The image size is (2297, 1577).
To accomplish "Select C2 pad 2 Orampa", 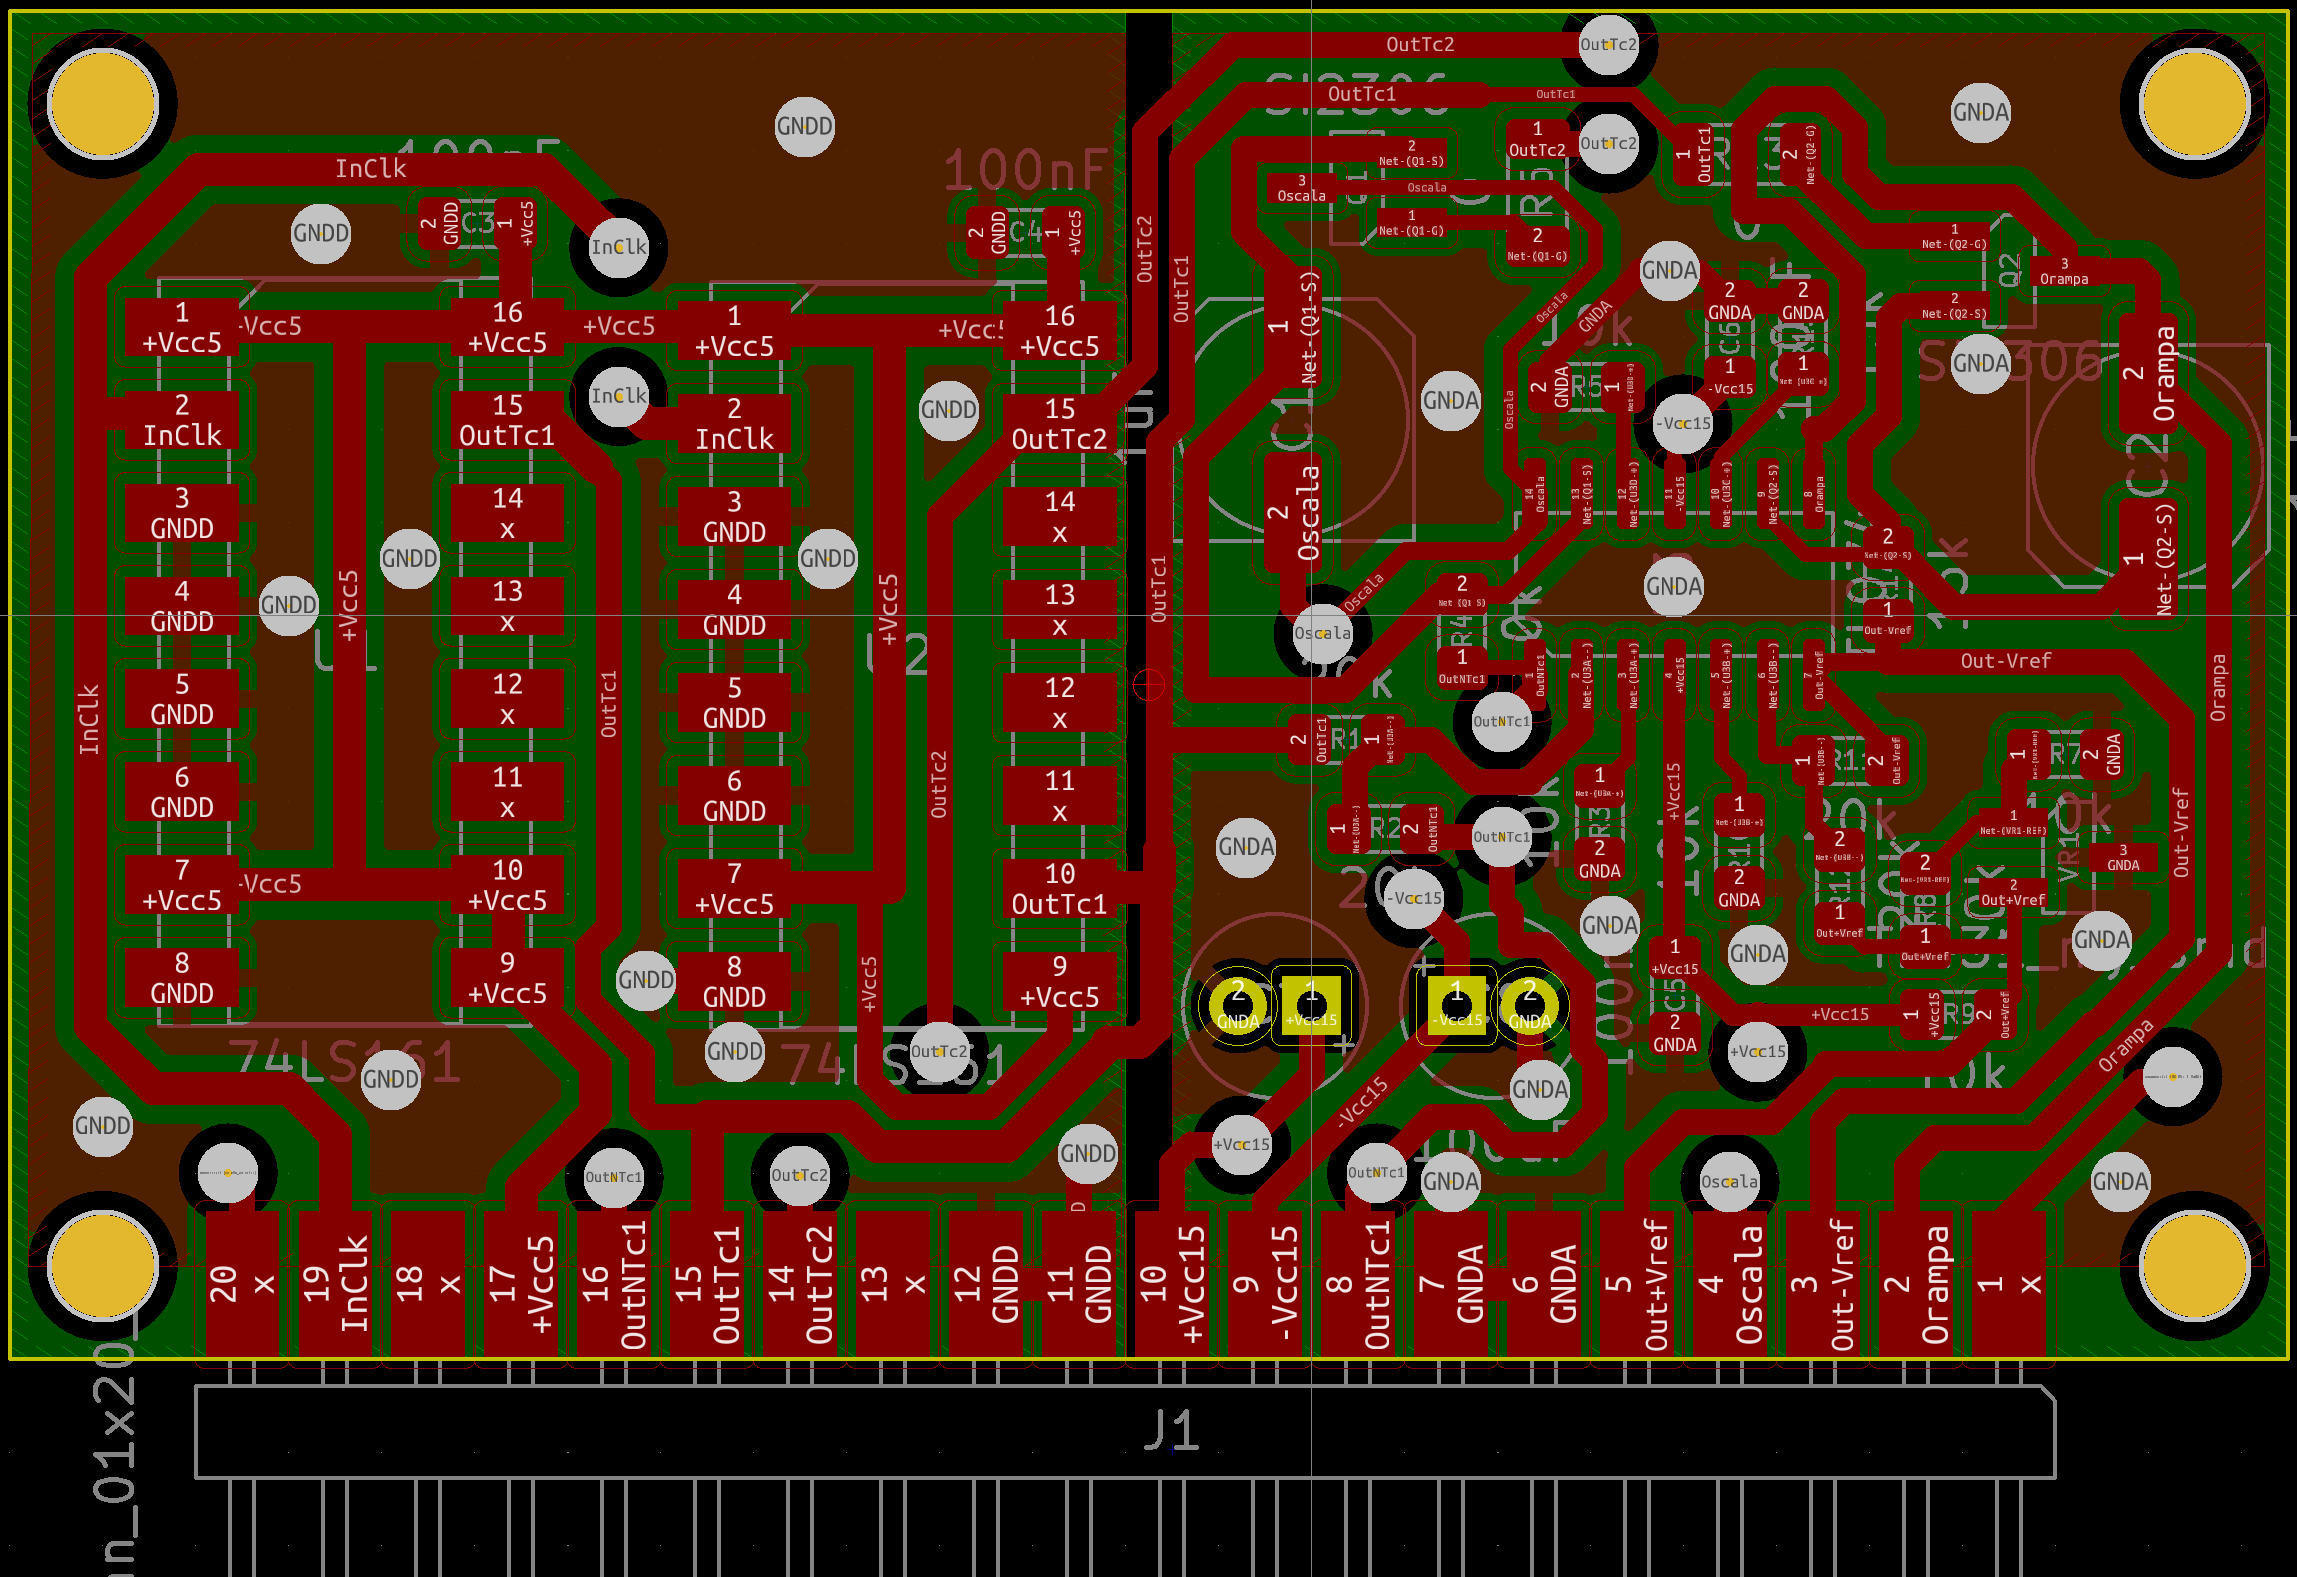I will tap(2149, 373).
